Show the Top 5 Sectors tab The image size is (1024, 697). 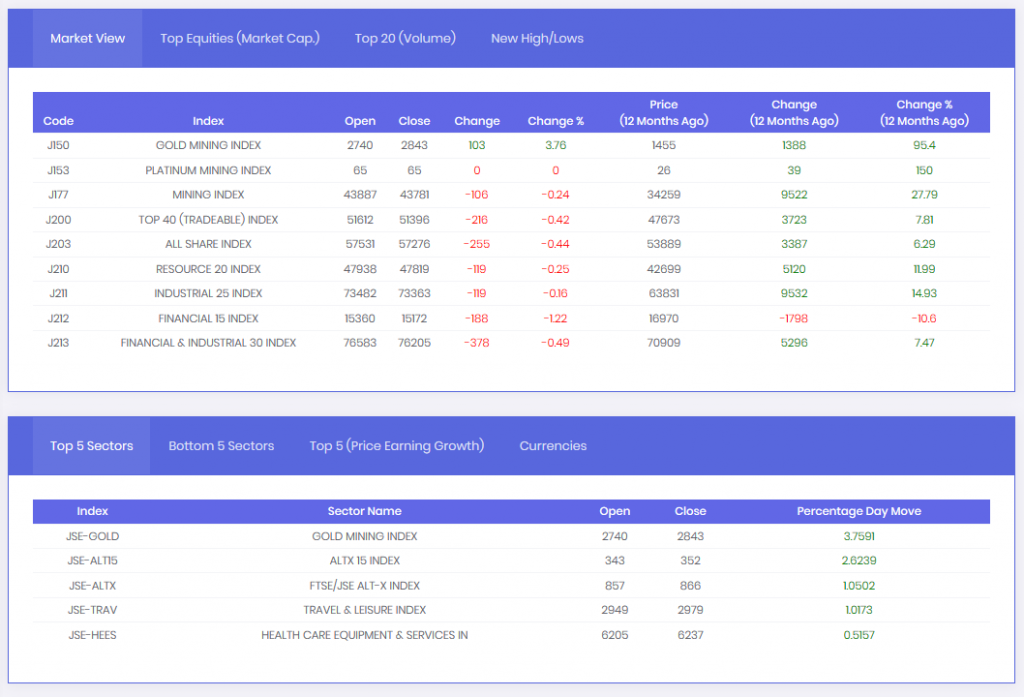[x=91, y=446]
